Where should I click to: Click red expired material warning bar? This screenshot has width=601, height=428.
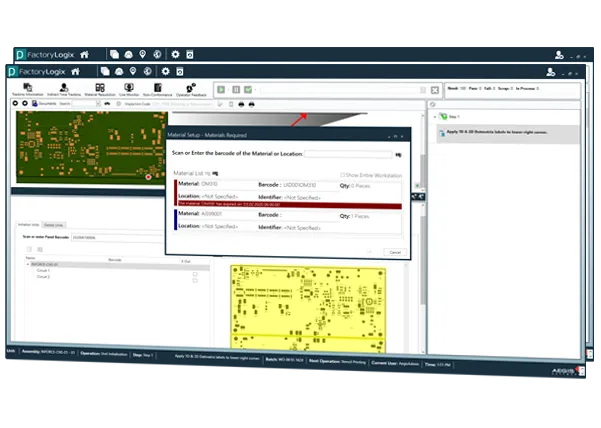[290, 205]
